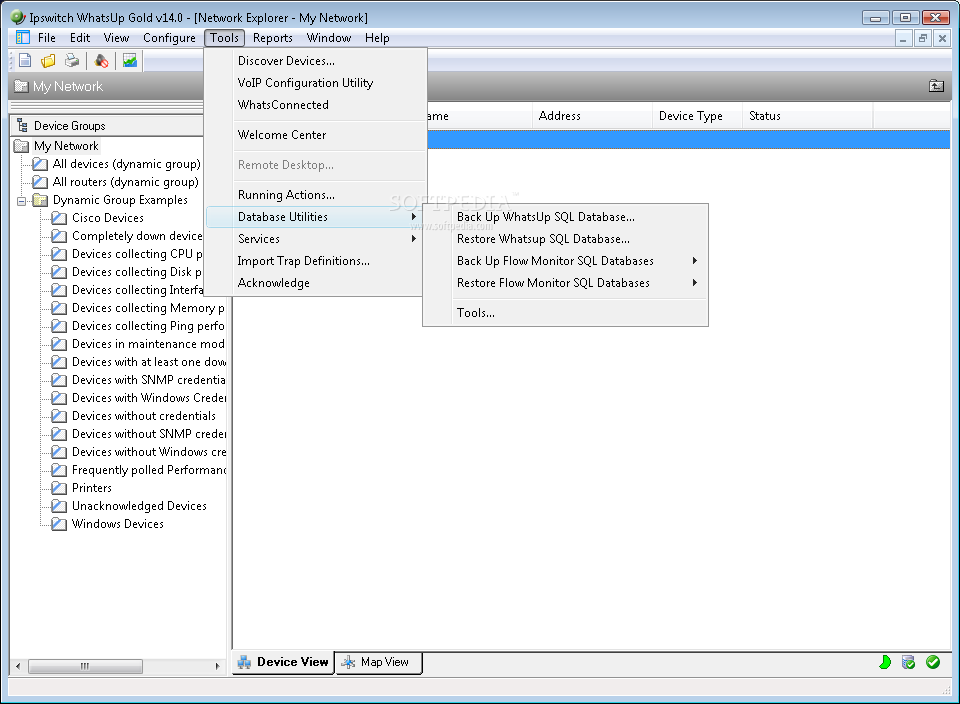Click the green polling status icon
This screenshot has height=704, width=960.
[x=885, y=662]
